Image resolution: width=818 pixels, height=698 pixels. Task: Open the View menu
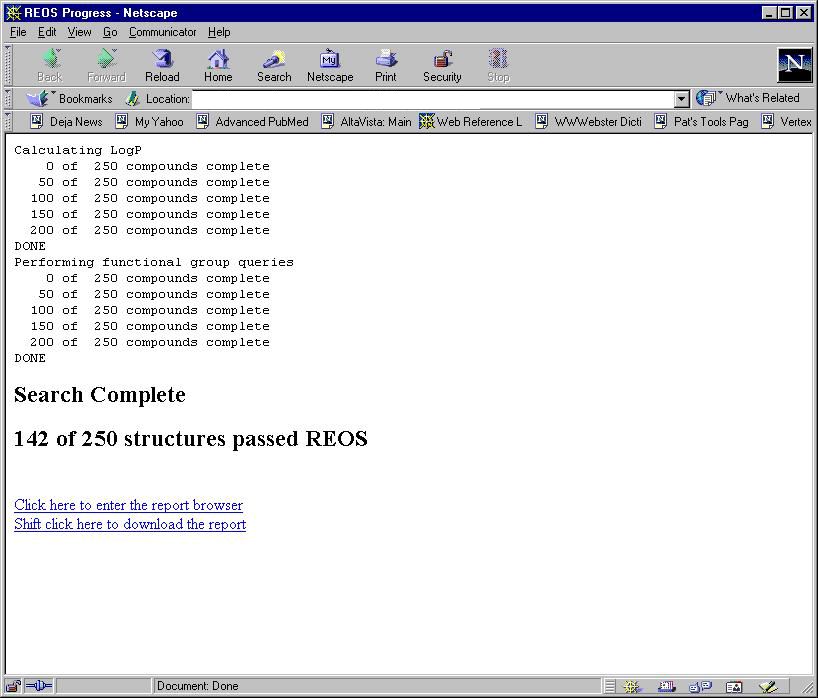(x=79, y=32)
